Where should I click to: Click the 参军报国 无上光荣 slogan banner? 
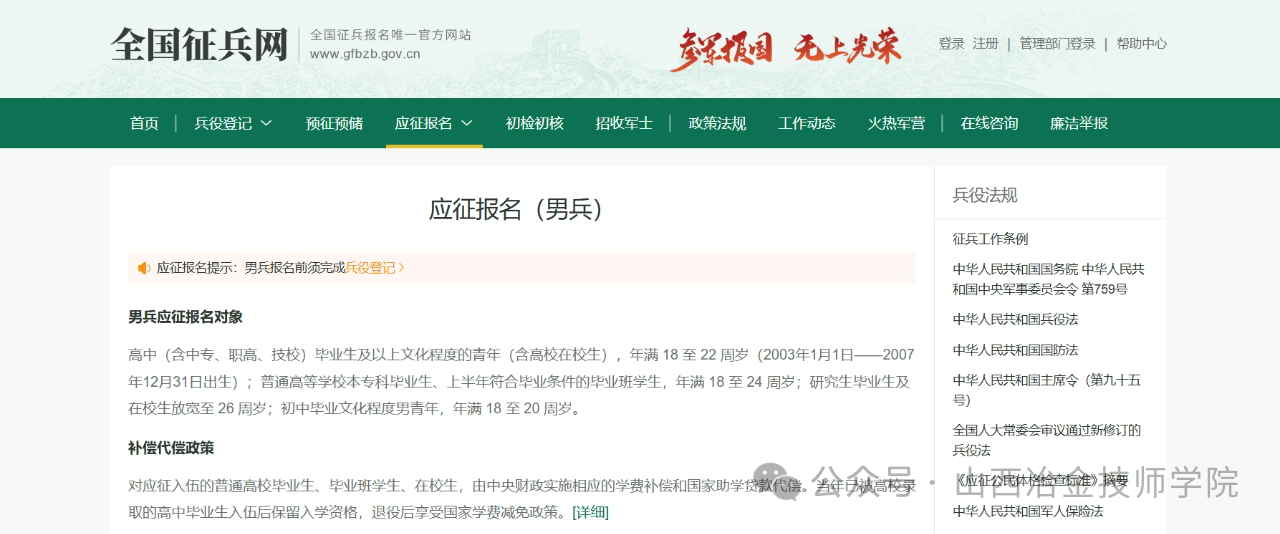tap(785, 47)
